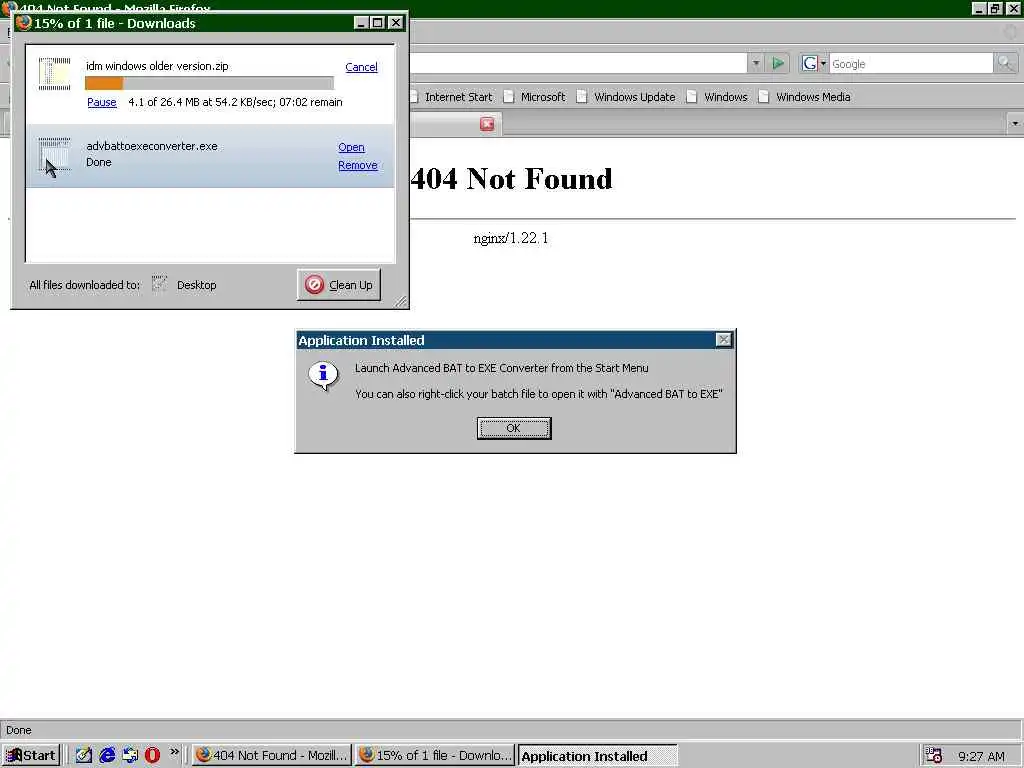Switch to 404 Not Found Firefox taskbar button

272,756
